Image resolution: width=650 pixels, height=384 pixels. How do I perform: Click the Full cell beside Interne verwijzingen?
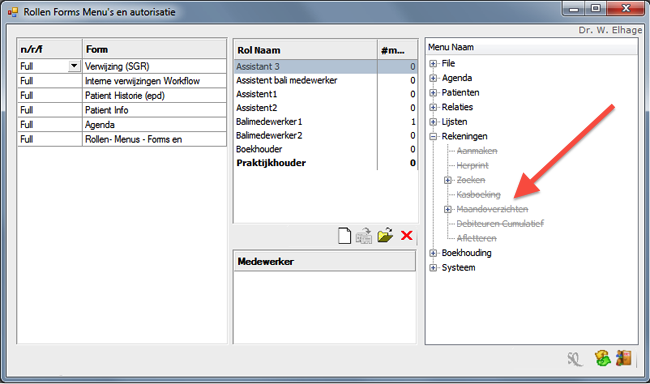[x=50, y=80]
